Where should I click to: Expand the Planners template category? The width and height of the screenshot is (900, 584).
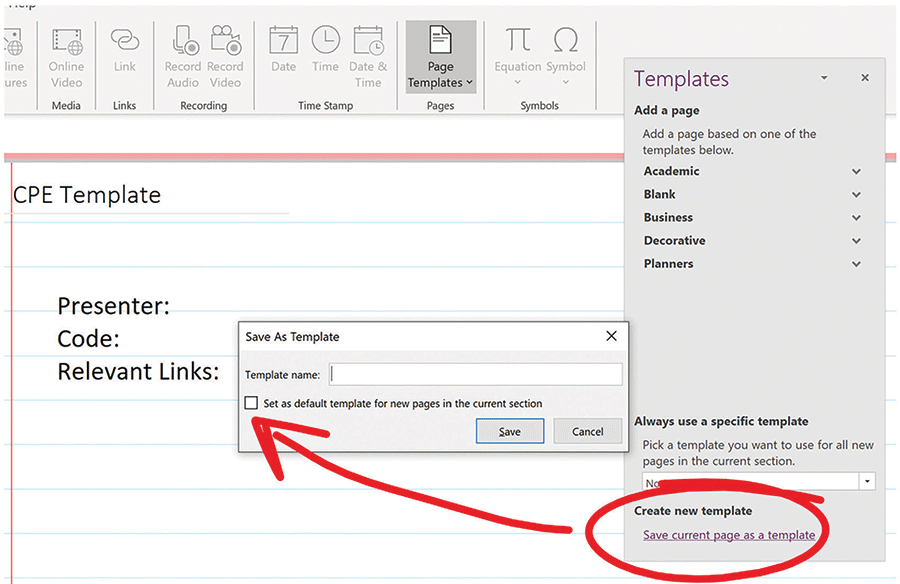pyautogui.click(x=856, y=264)
